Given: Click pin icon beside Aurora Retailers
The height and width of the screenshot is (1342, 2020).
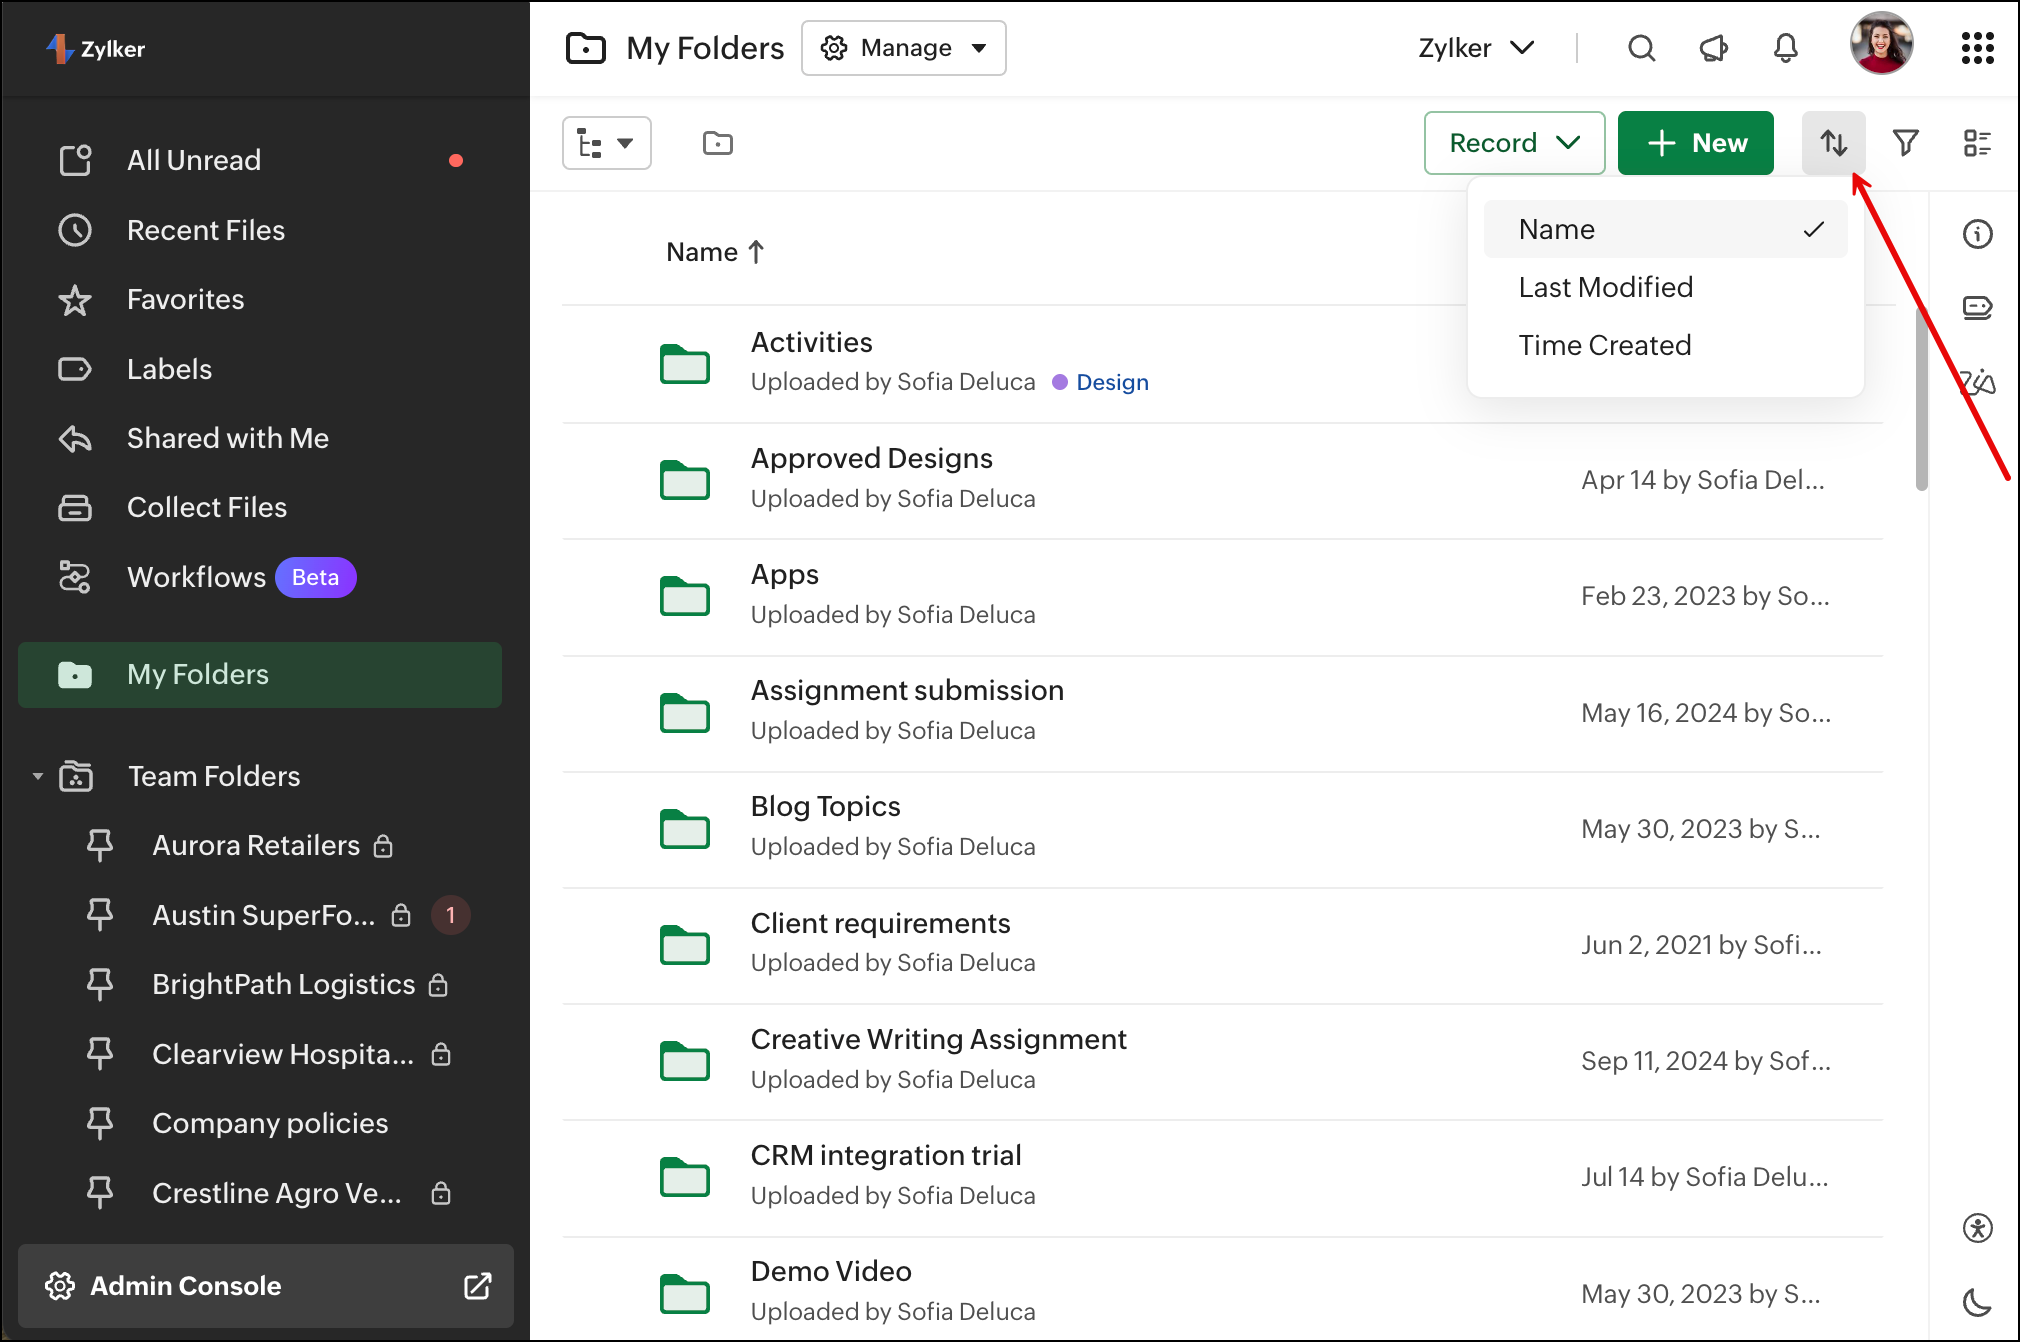Looking at the screenshot, I should (100, 846).
